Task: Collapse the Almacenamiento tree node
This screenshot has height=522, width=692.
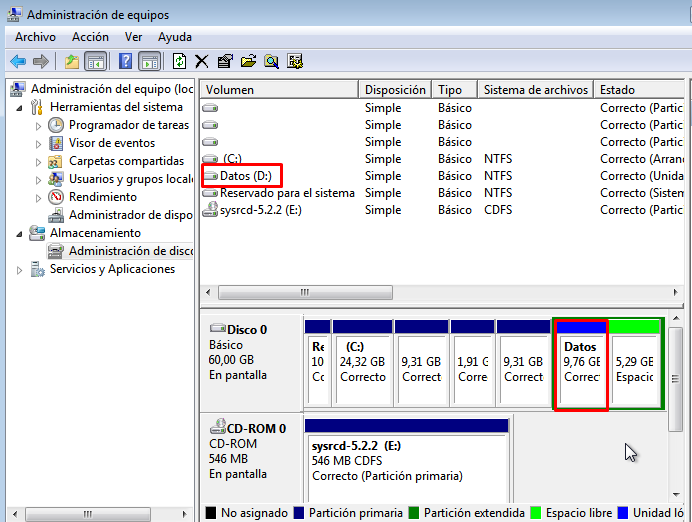Action: (22, 233)
